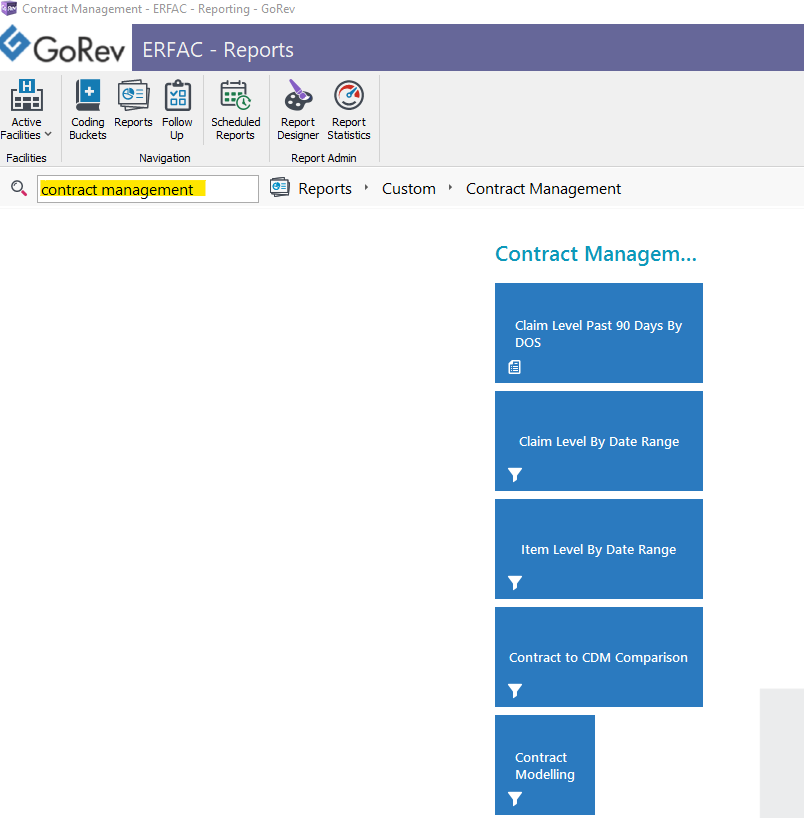This screenshot has width=804, height=818.
Task: Launch the Report Designer
Action: point(298,110)
